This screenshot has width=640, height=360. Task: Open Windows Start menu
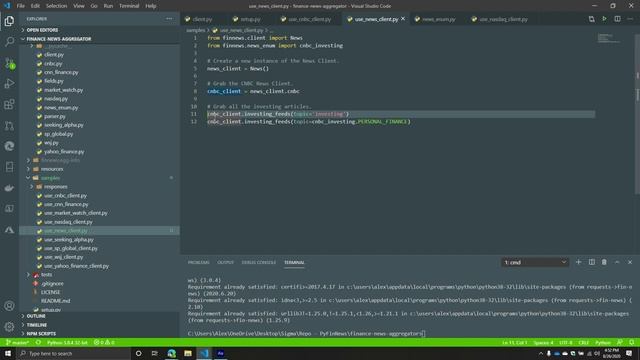[x=8, y=353]
